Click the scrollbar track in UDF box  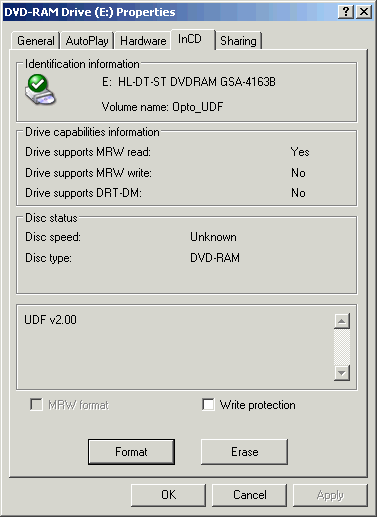click(342, 347)
